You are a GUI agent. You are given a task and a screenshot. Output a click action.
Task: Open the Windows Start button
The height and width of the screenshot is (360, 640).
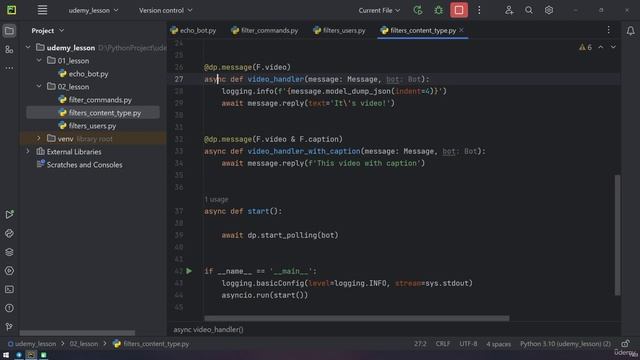[6, 355]
